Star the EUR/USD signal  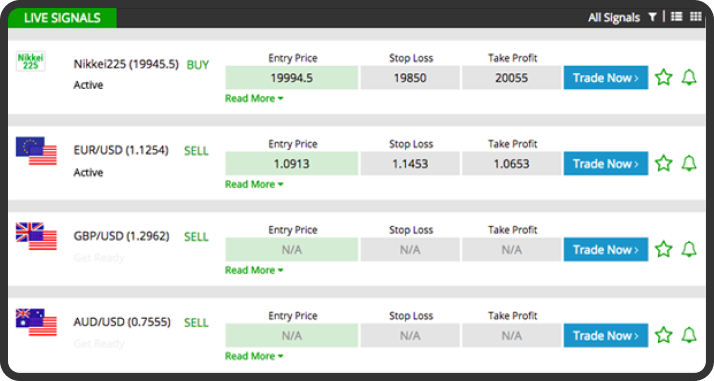[x=663, y=163]
